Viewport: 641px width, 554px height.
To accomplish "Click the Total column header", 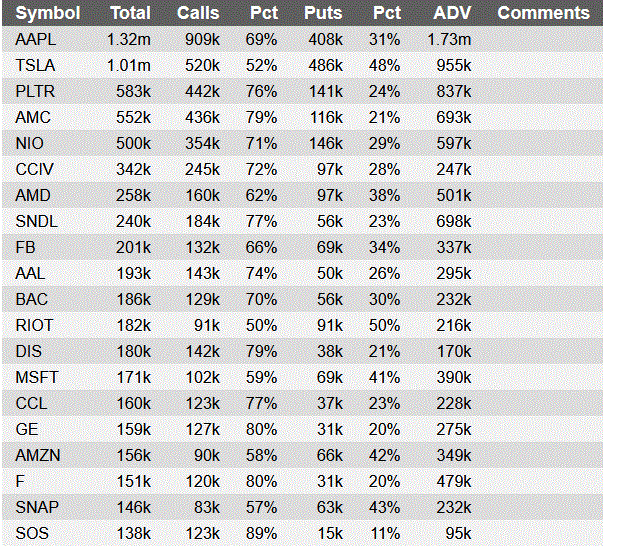I will [x=130, y=13].
